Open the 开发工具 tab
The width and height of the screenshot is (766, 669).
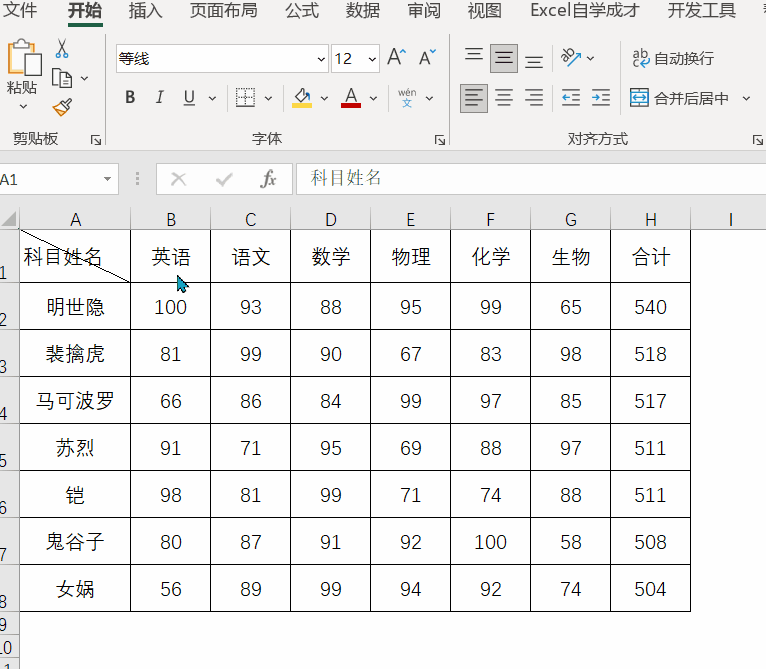click(x=702, y=10)
